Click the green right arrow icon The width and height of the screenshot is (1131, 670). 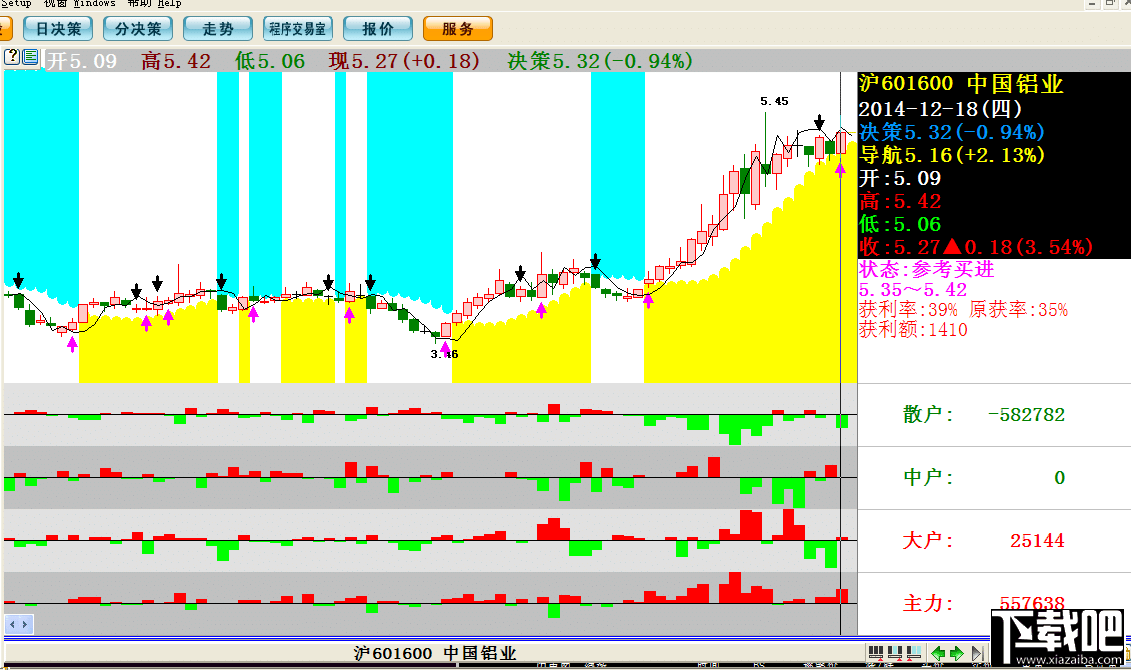tap(957, 653)
